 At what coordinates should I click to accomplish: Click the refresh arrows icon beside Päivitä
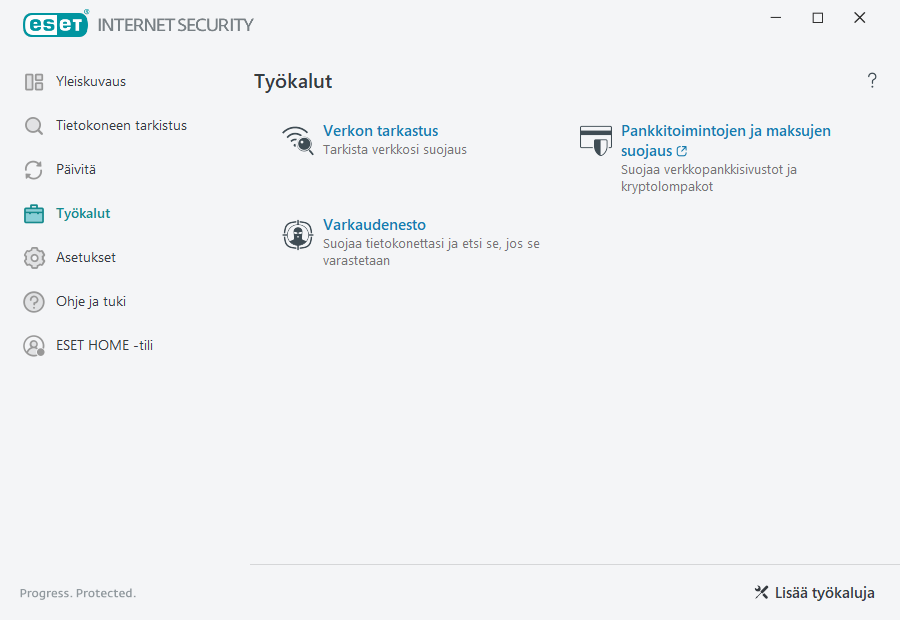34,170
